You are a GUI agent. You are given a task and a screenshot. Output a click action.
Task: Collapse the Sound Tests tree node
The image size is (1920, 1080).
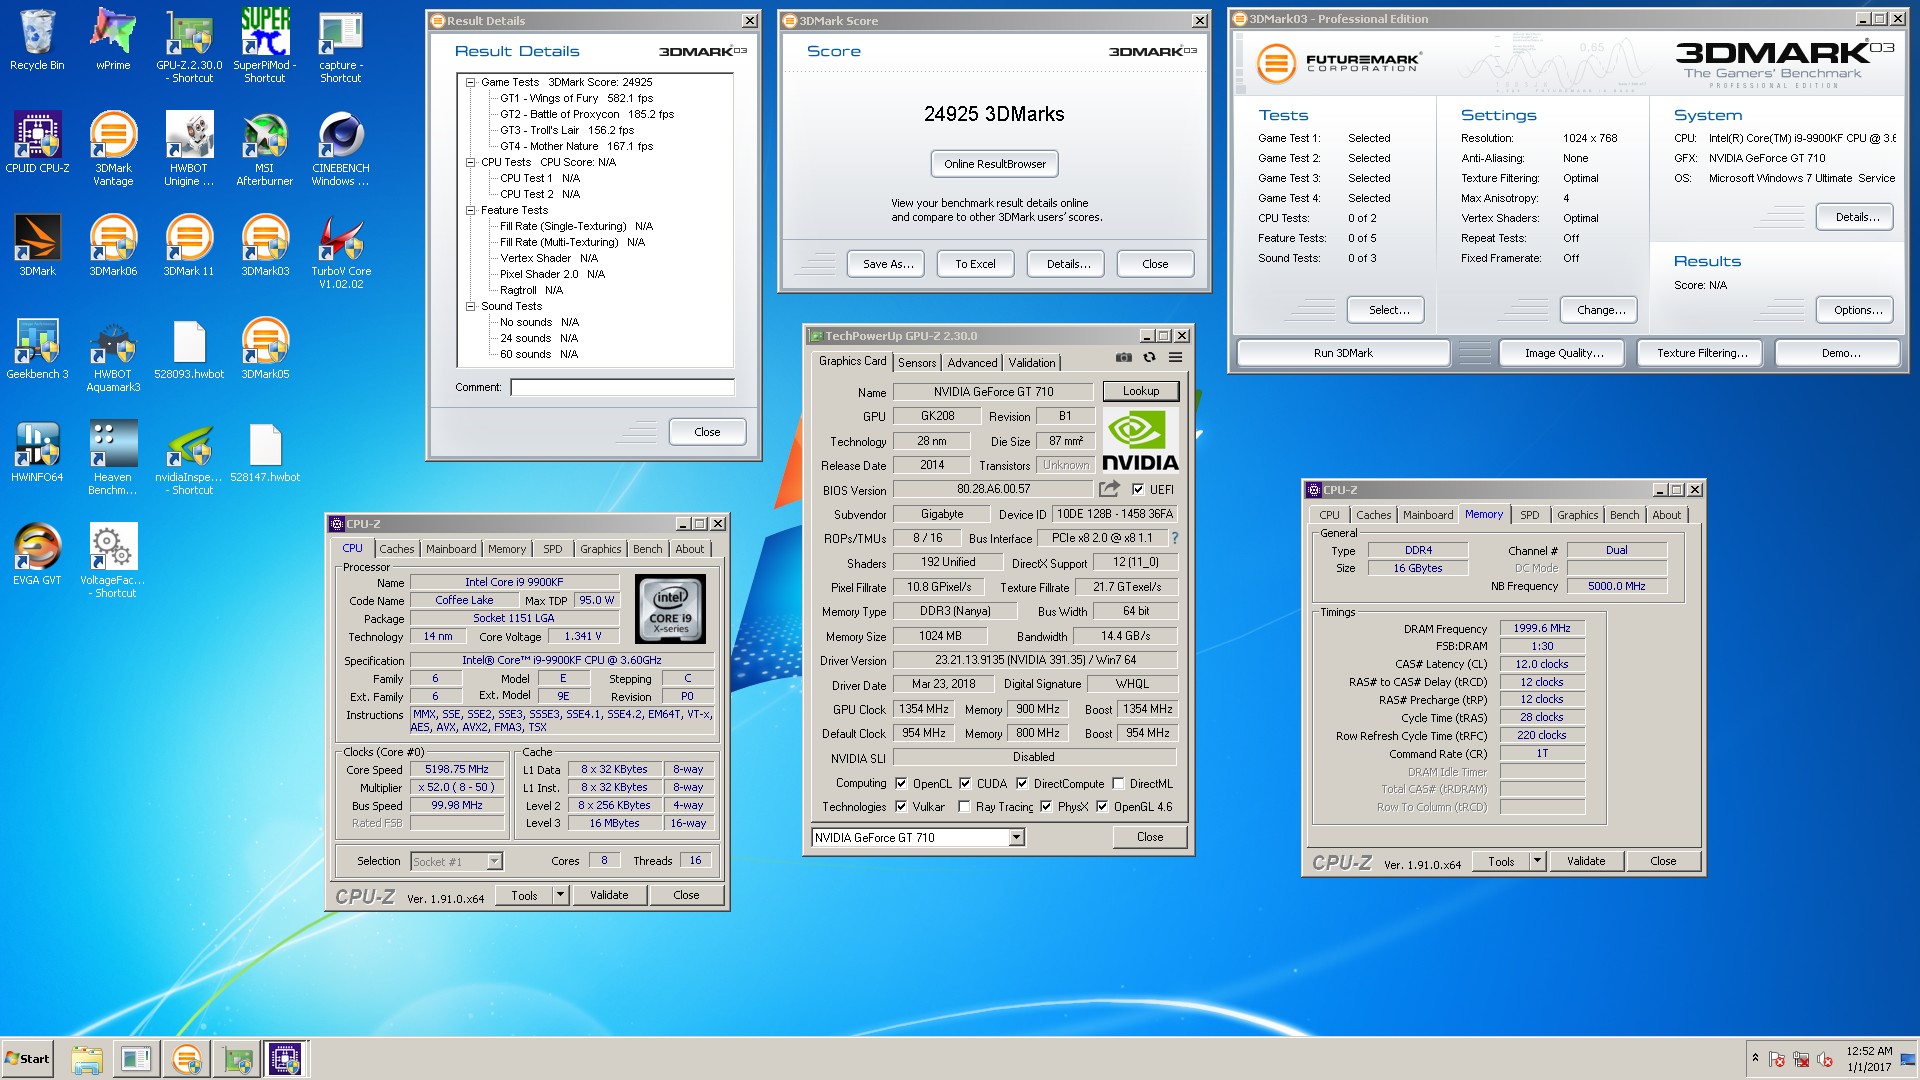[x=470, y=306]
